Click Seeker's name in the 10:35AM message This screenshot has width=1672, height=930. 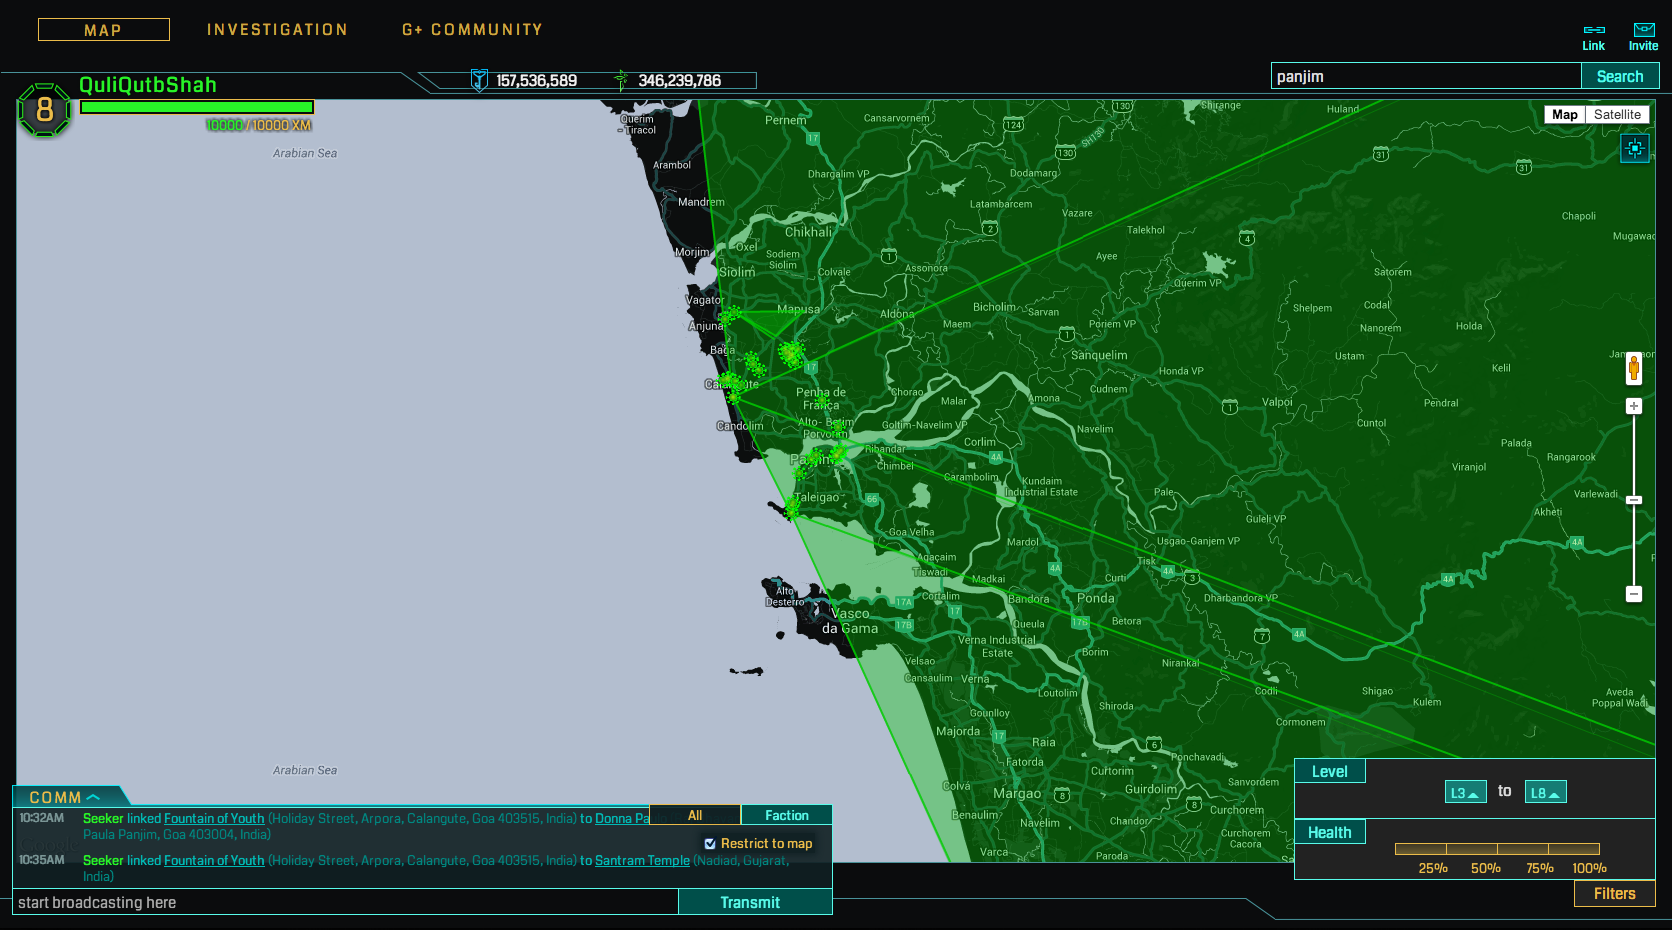(103, 861)
